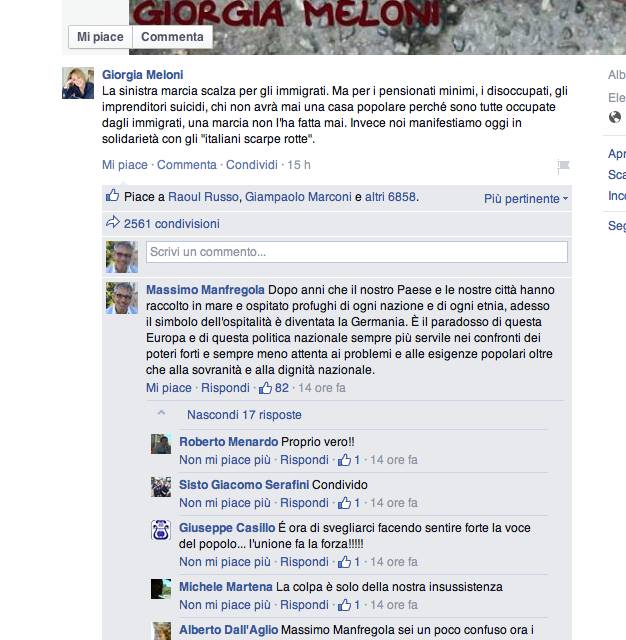Click Condividi under Giorgia Meloni's post
The width and height of the screenshot is (626, 640).
[252, 165]
